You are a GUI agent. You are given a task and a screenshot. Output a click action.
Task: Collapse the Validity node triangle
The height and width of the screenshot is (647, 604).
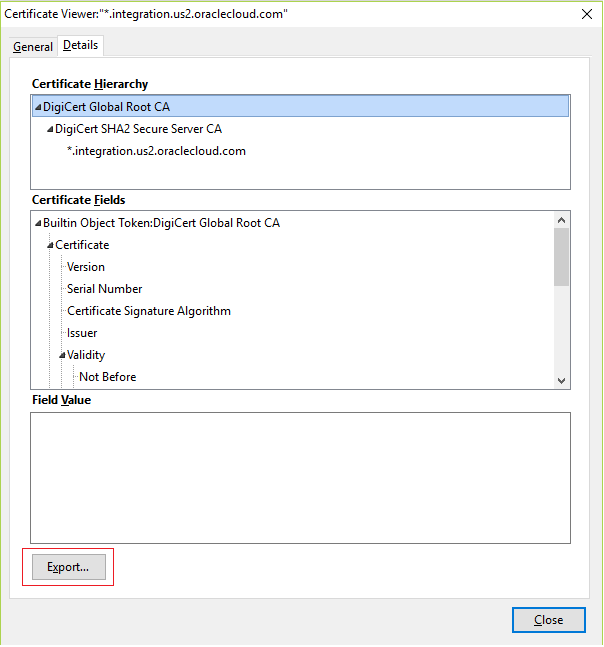(x=62, y=355)
